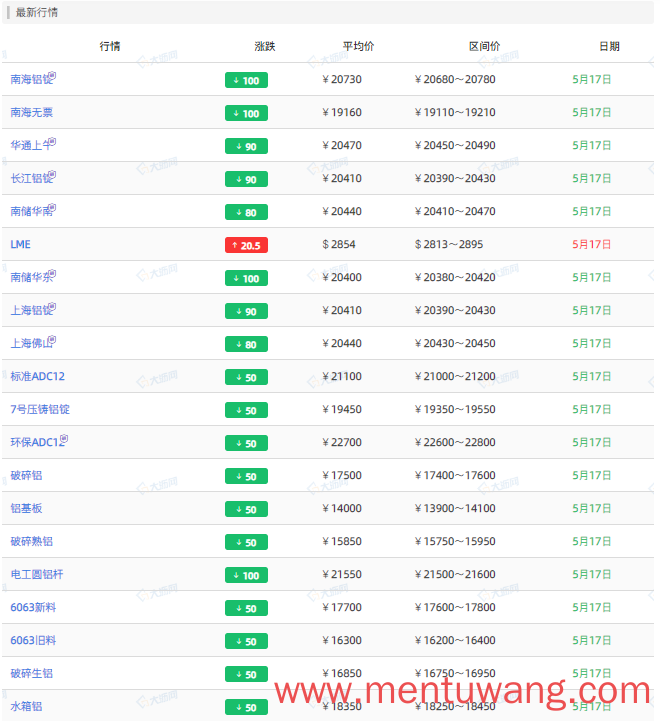Open the 破碎生铝 quote link
The width and height of the screenshot is (660, 721).
pyautogui.click(x=31, y=673)
